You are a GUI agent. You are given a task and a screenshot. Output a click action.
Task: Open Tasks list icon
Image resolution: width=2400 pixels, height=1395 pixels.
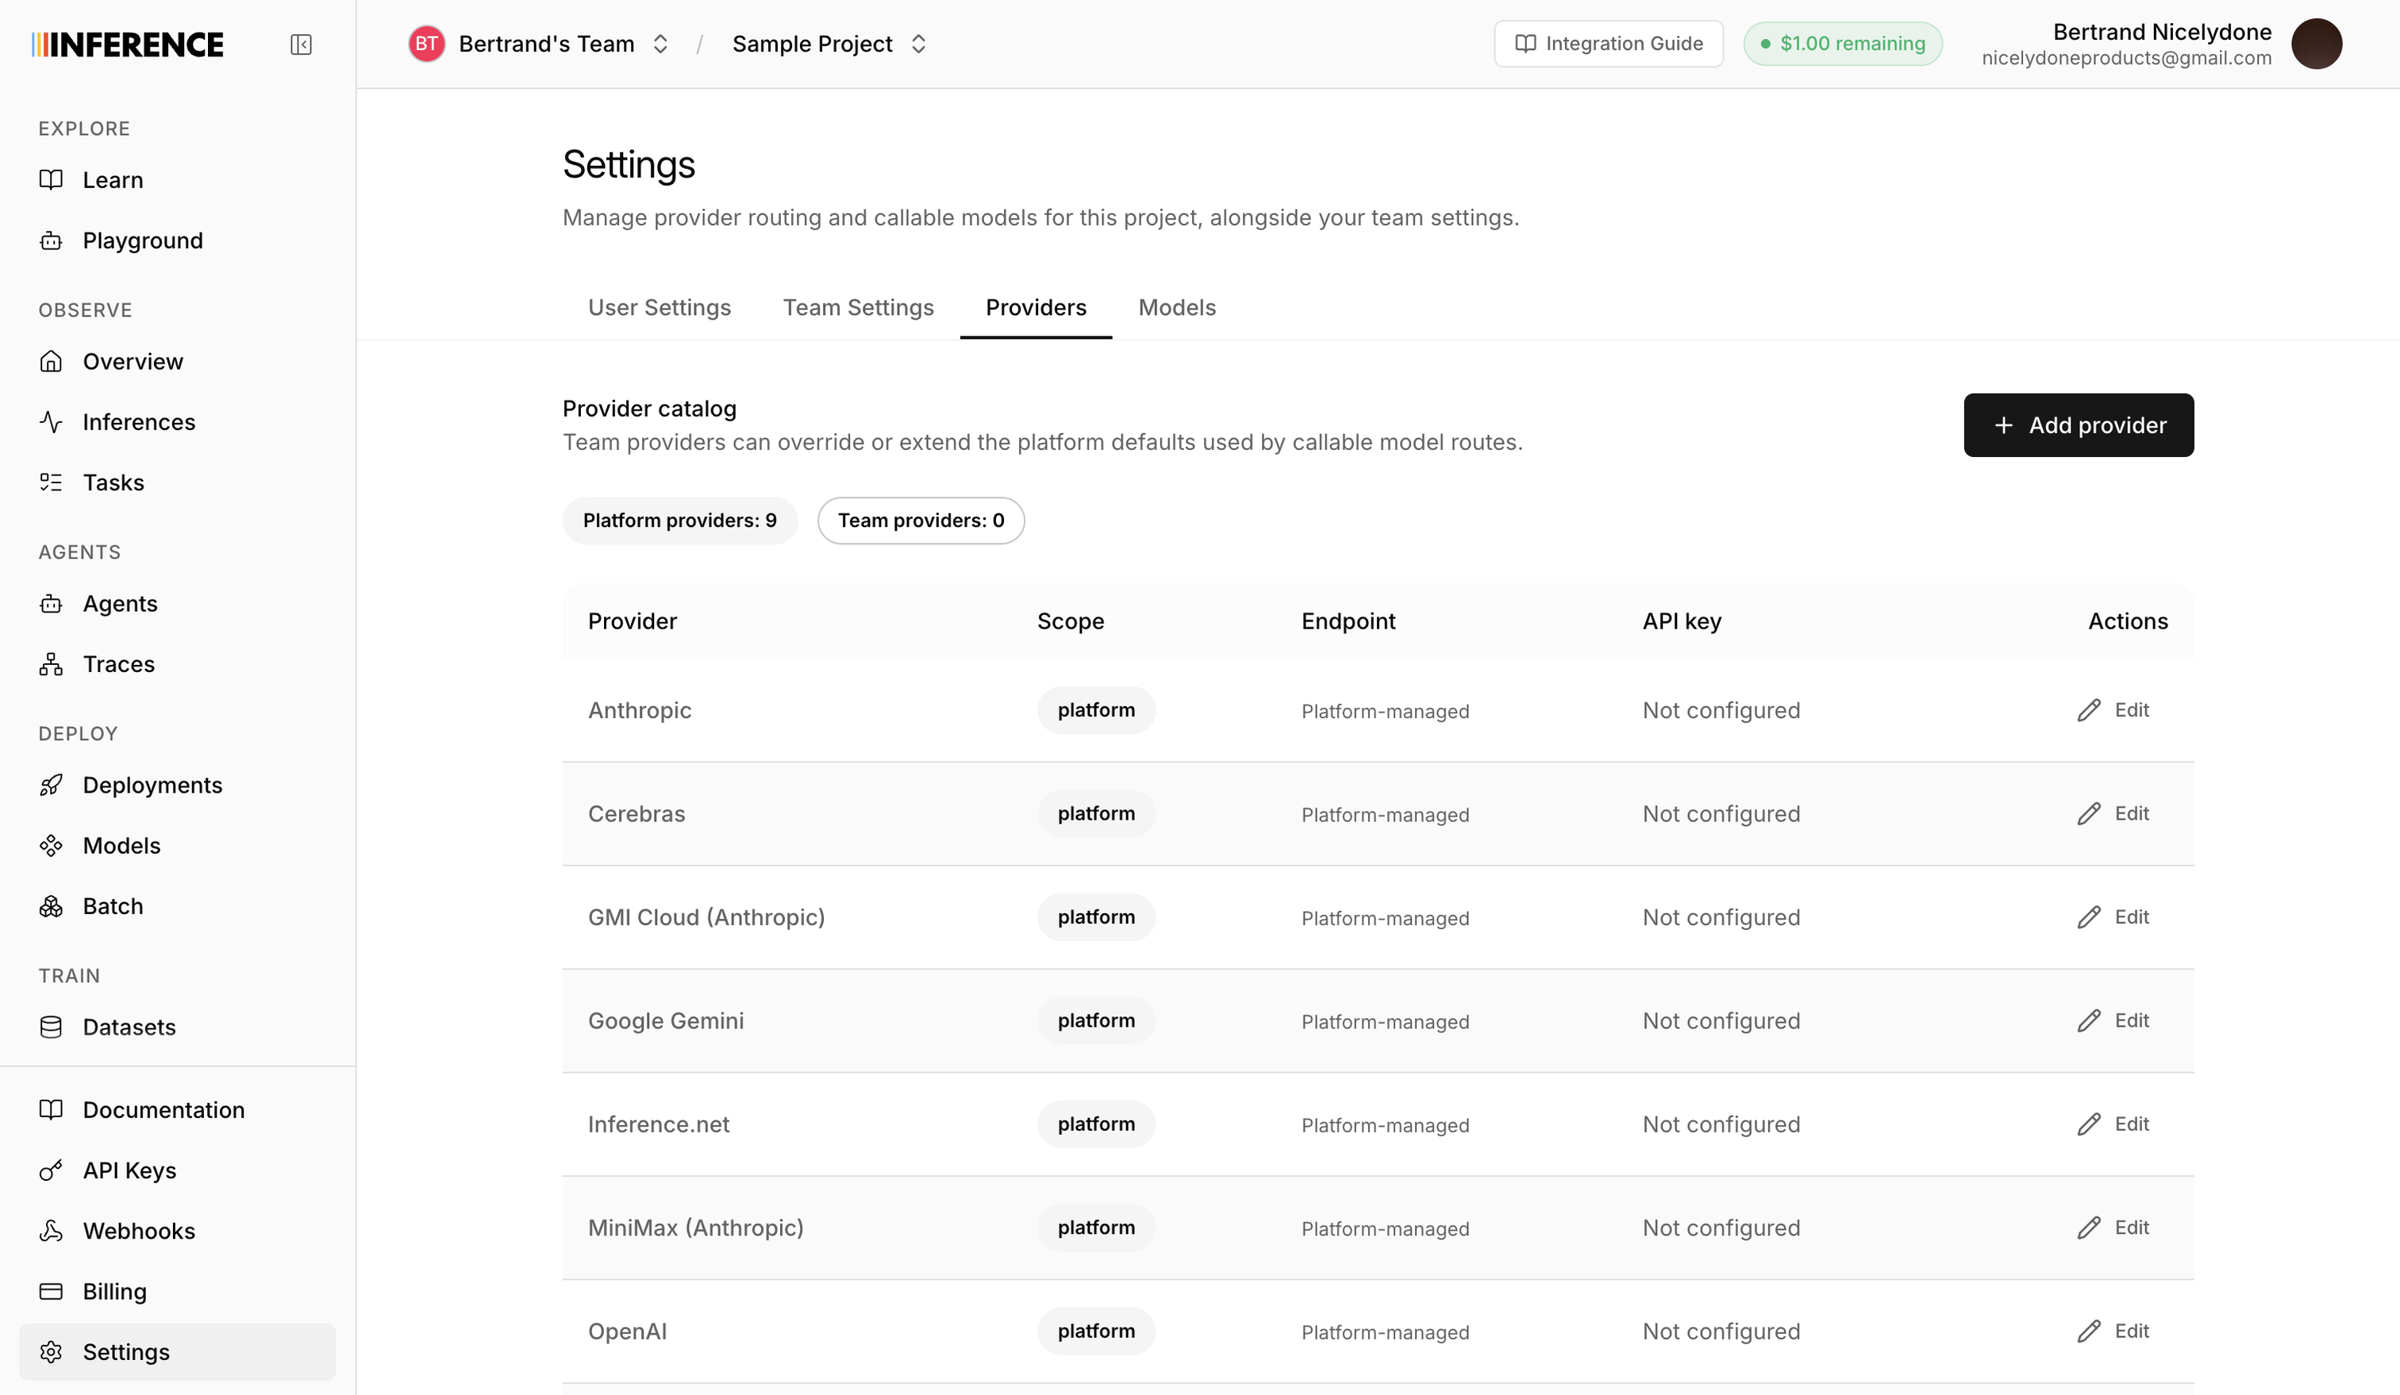pyautogui.click(x=51, y=482)
